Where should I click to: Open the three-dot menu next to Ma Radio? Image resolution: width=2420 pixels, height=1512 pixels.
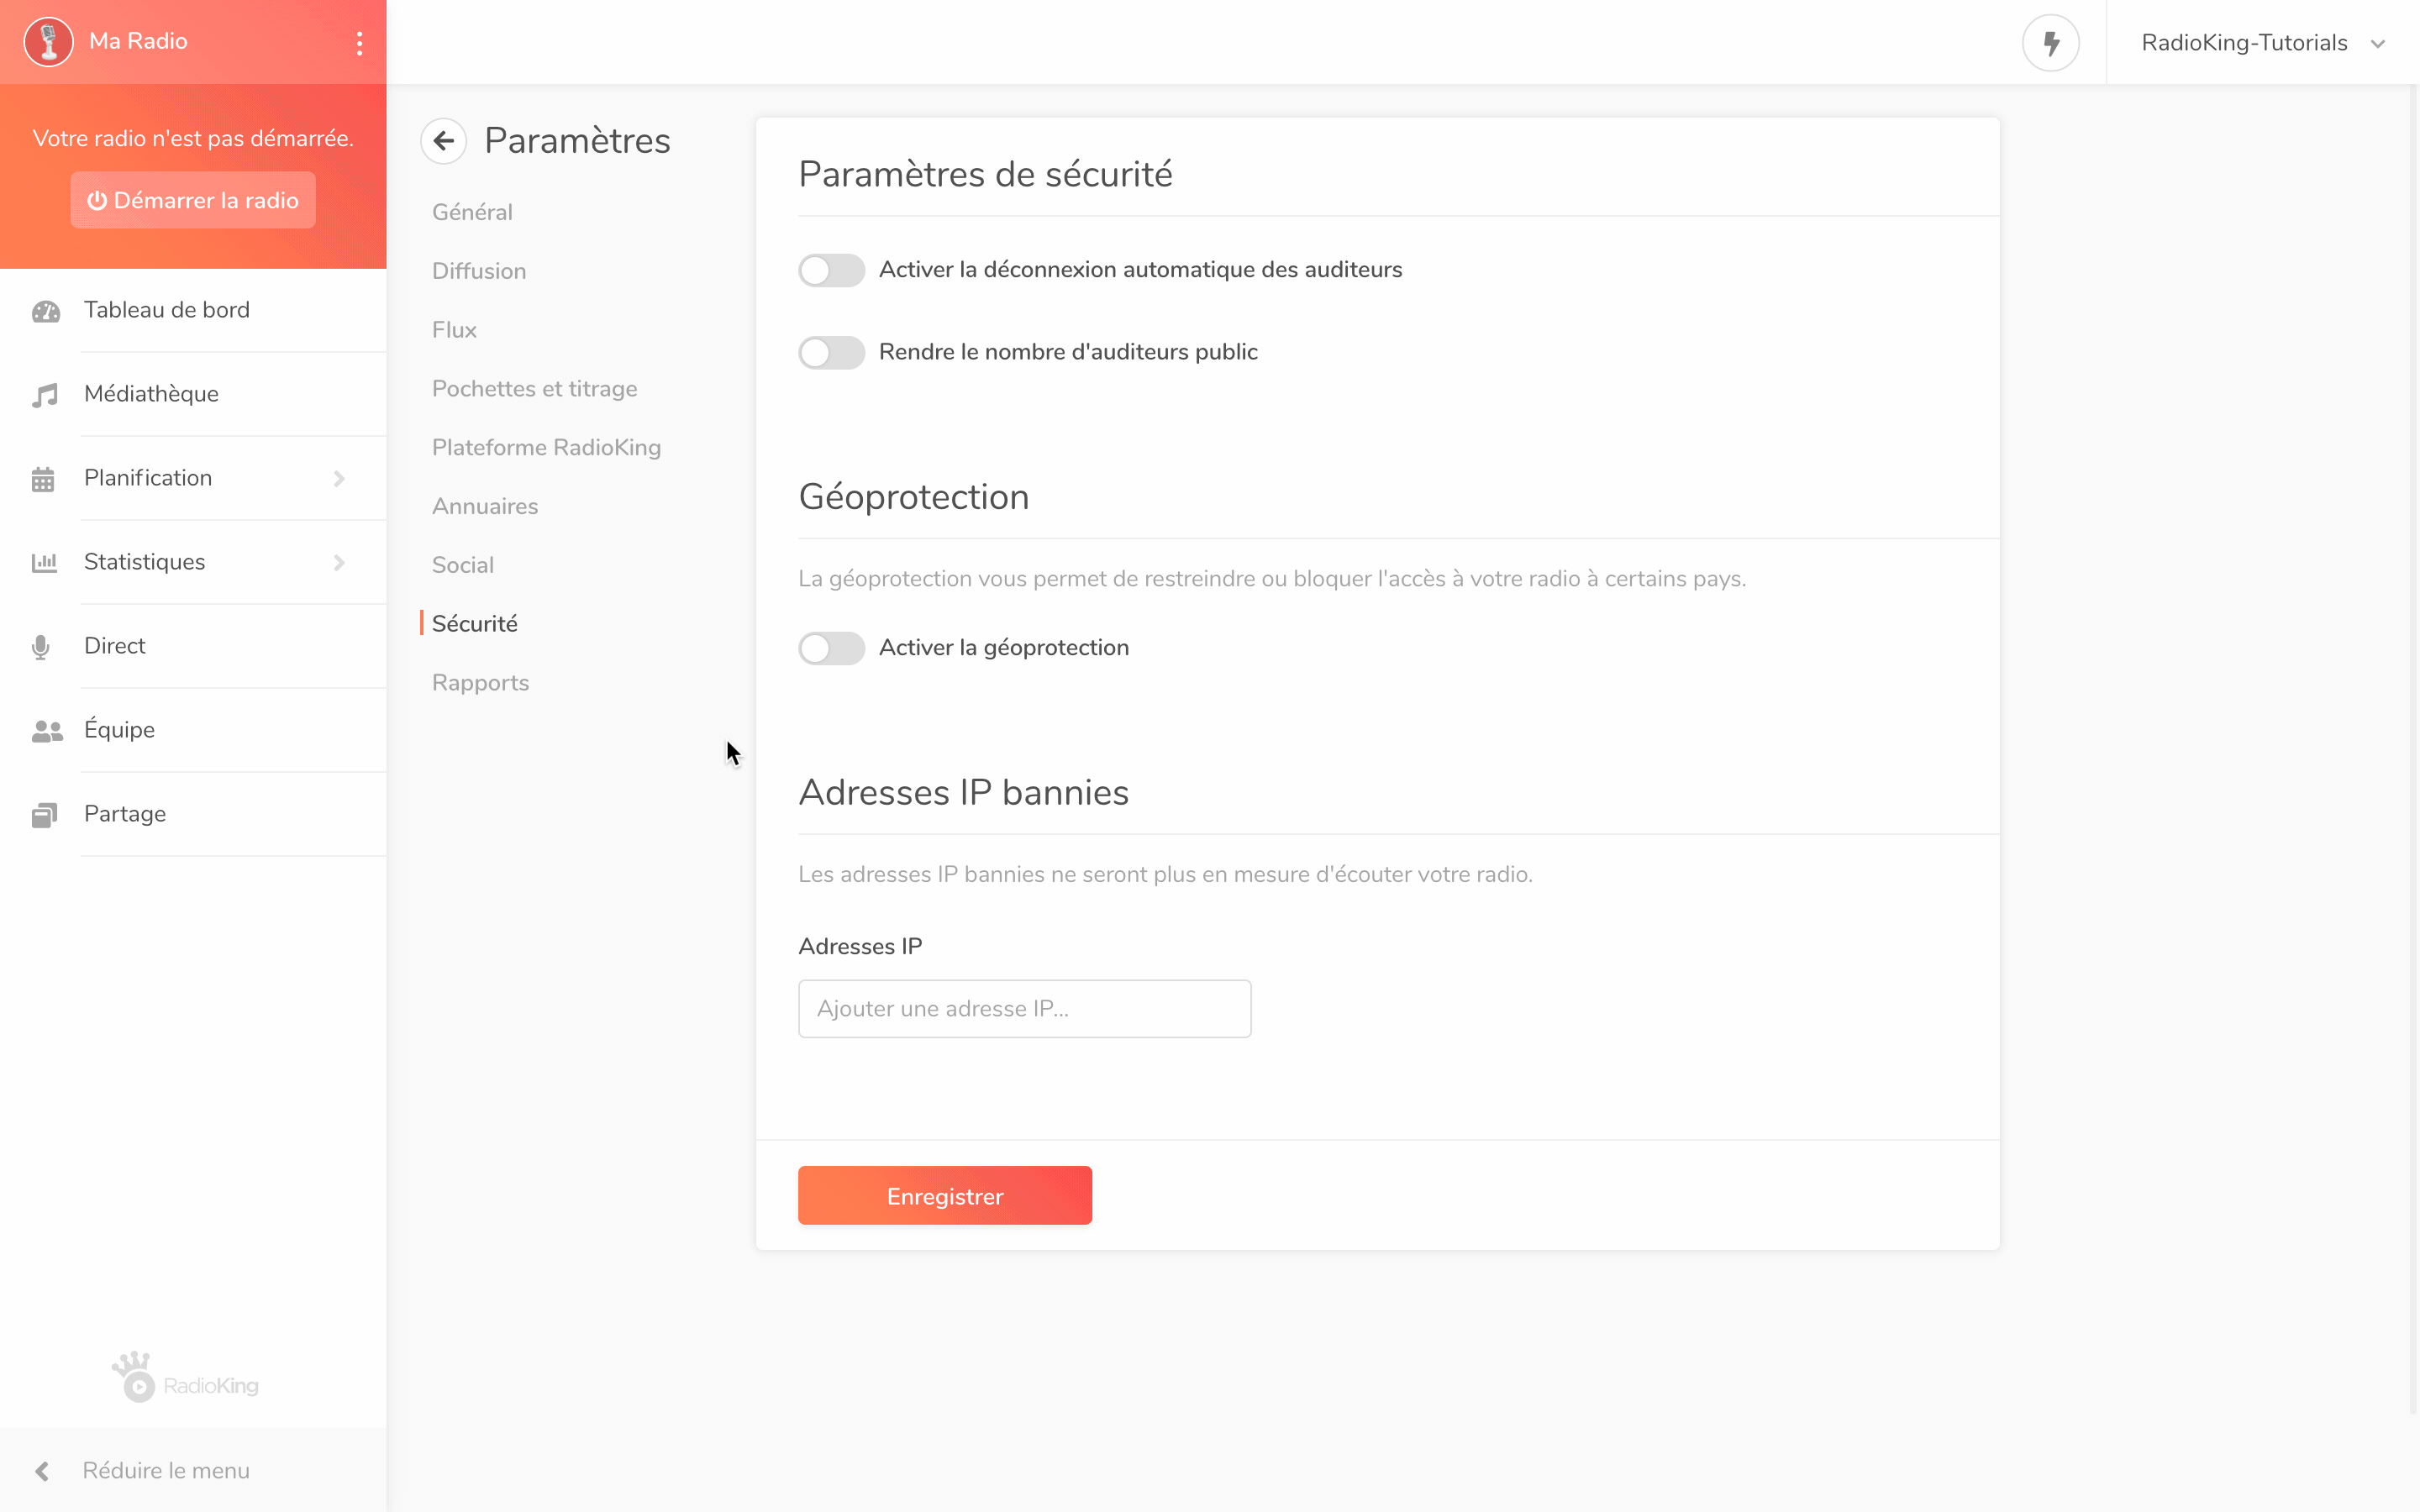[x=359, y=43]
